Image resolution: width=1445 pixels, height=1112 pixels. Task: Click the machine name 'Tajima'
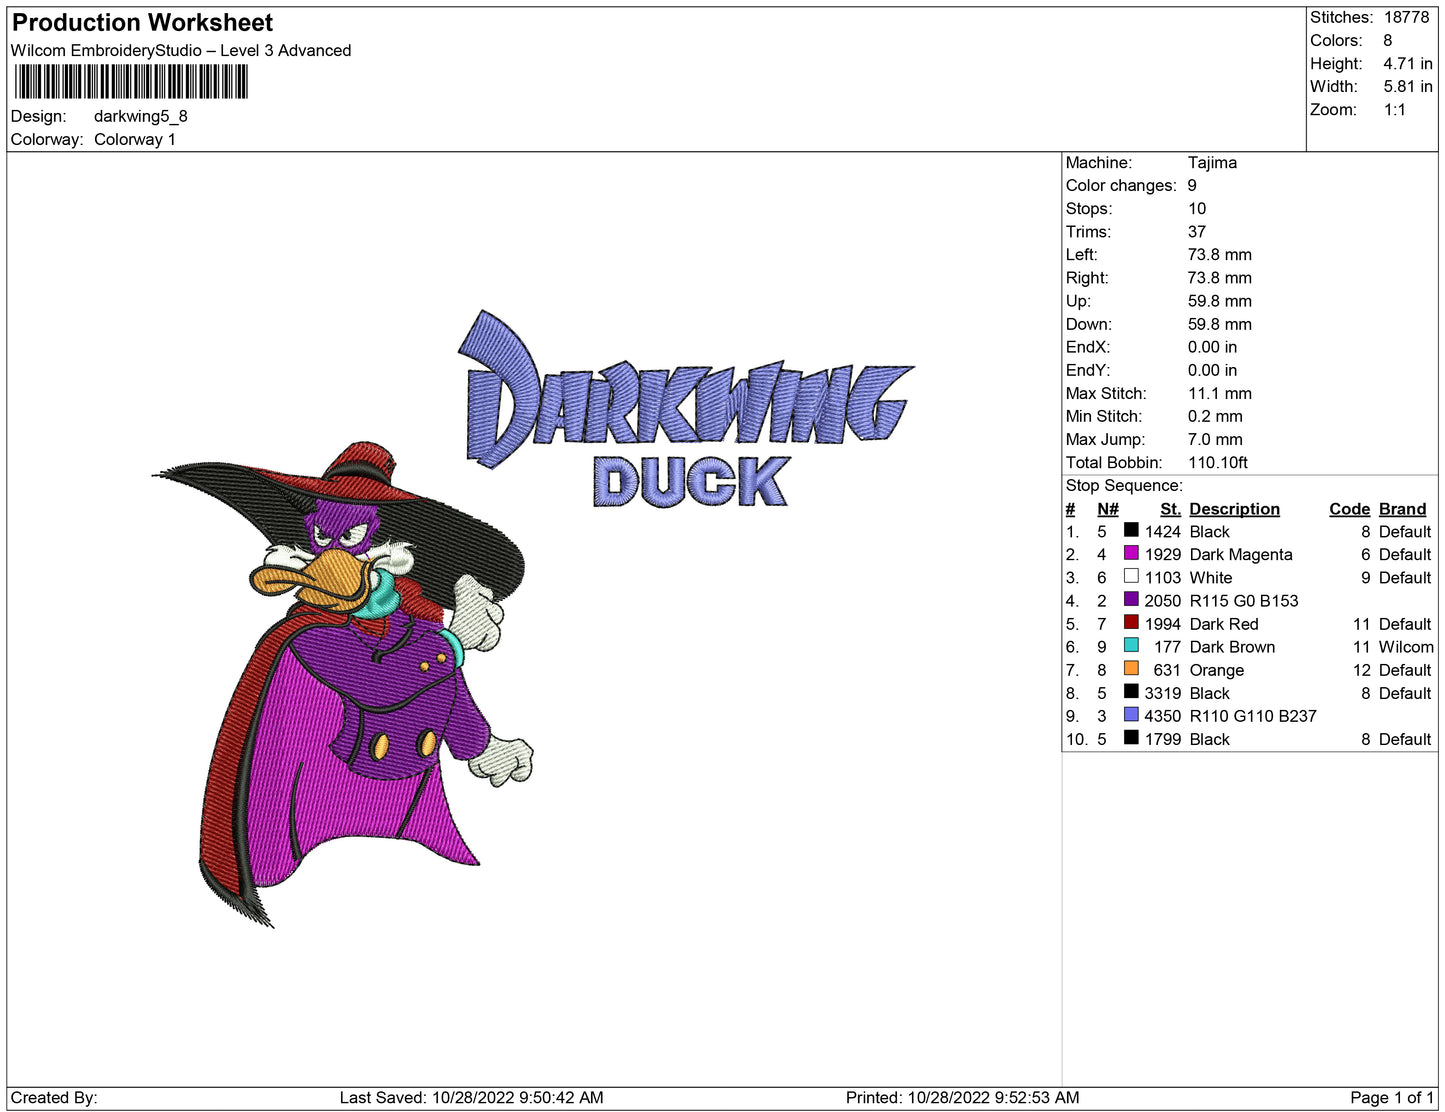point(1212,162)
